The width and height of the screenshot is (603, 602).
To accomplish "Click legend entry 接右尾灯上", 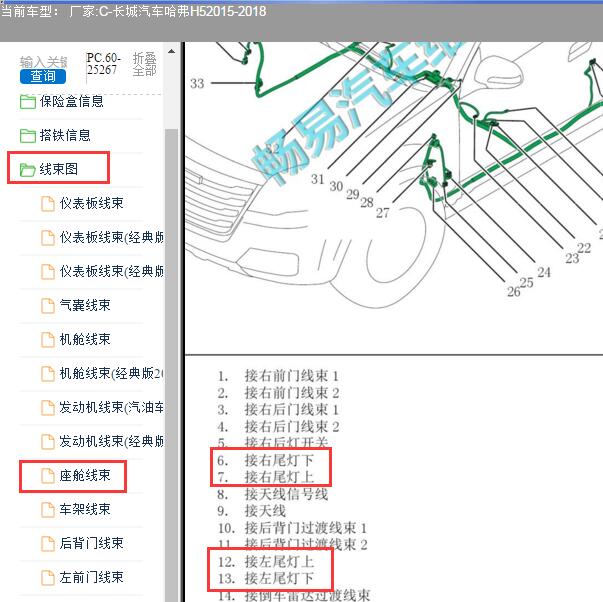I will click(x=279, y=477).
